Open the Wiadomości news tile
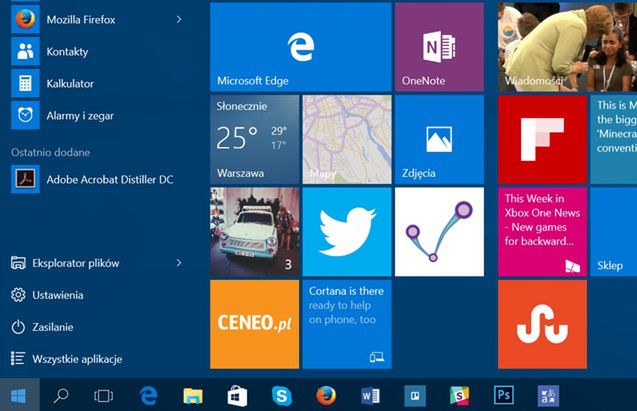This screenshot has width=637, height=411. (x=567, y=47)
